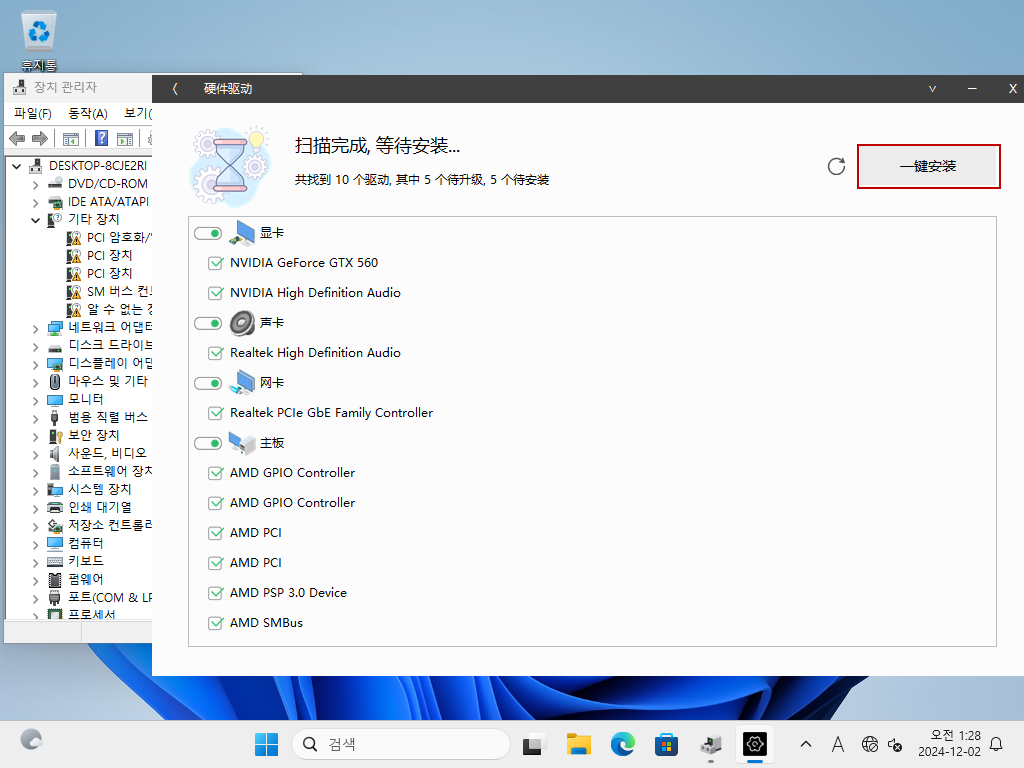
Task: Click Device Manager forward arrow toolbar icon
Action: [40, 138]
